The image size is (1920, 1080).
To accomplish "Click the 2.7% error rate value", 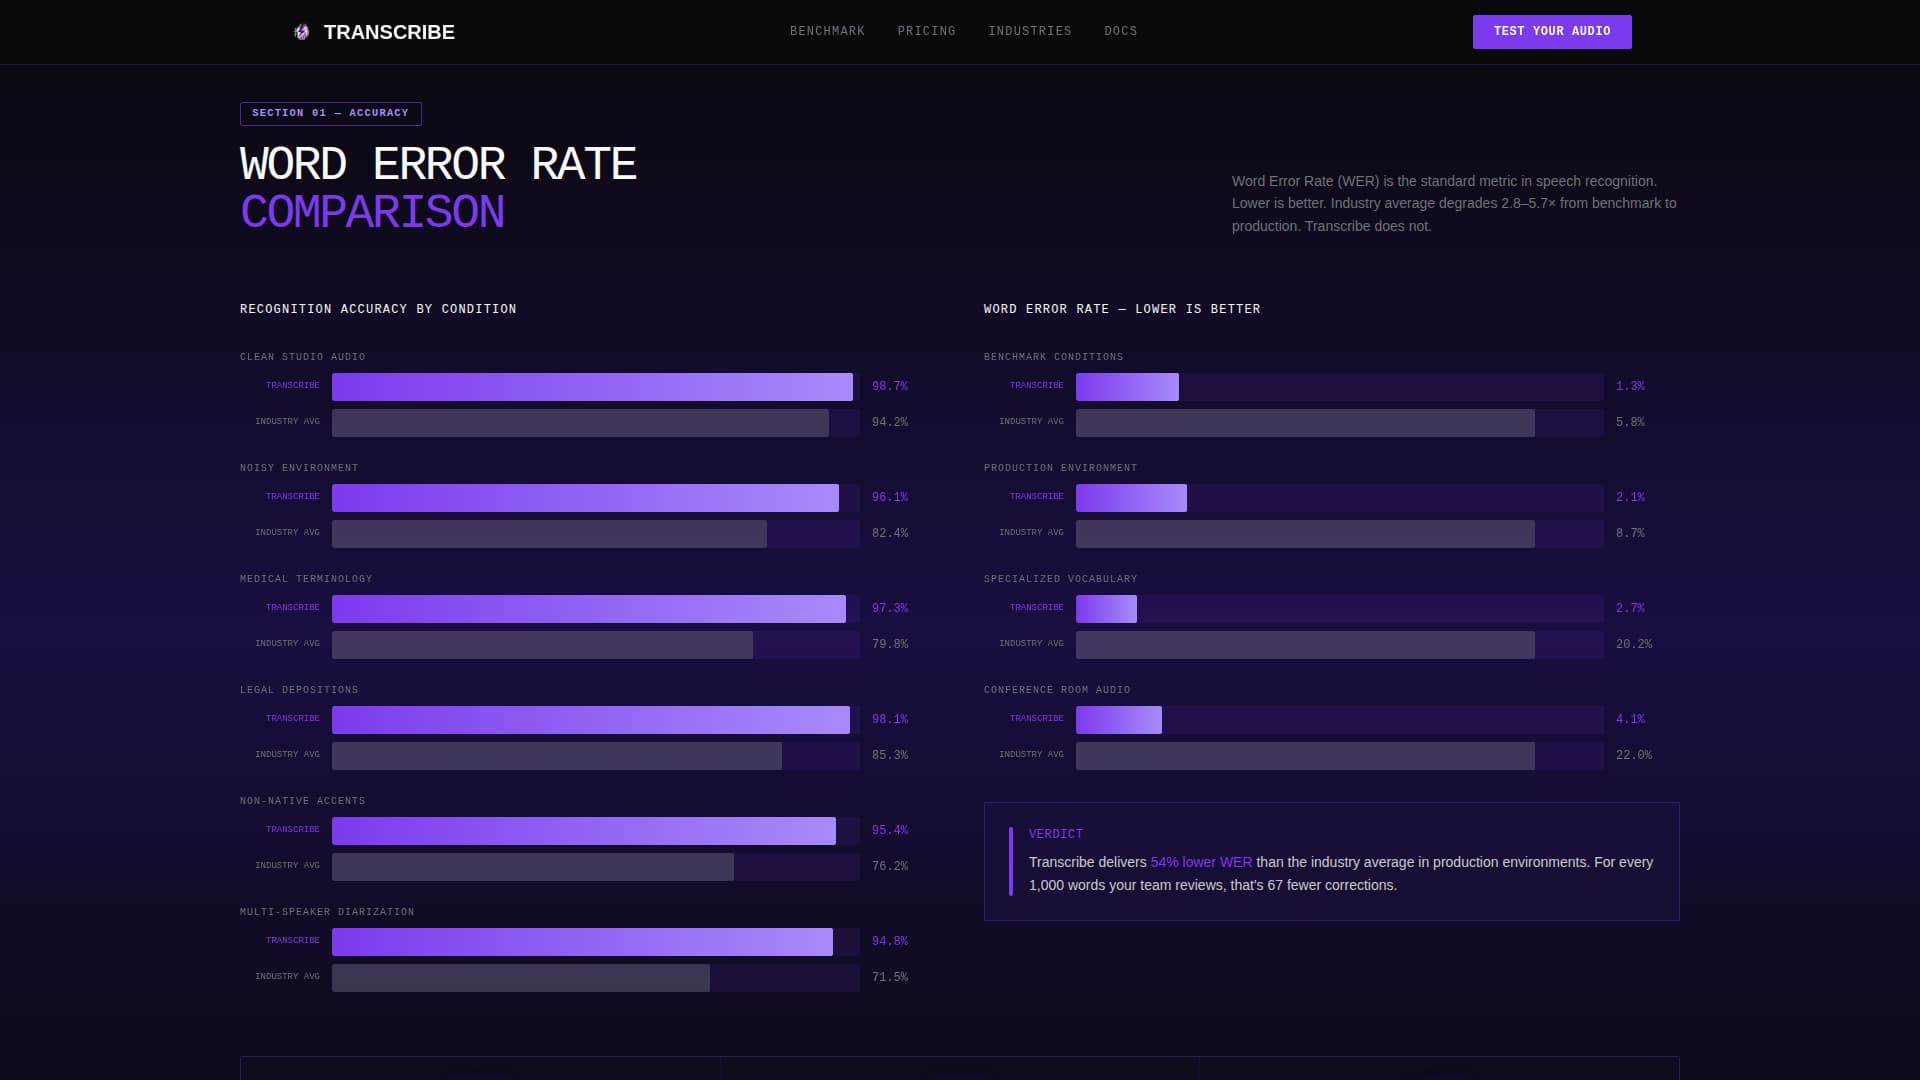I will click(1629, 608).
